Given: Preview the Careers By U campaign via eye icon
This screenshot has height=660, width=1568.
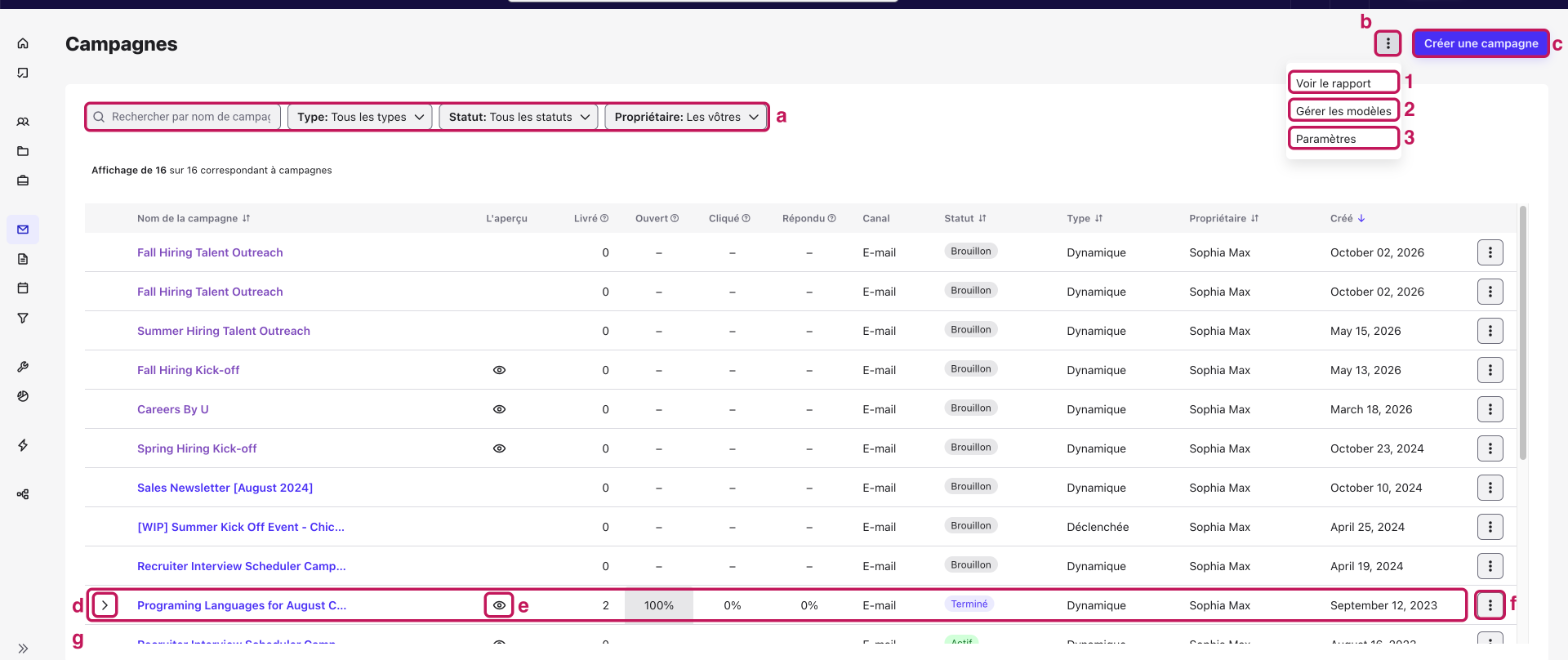Looking at the screenshot, I should pyautogui.click(x=499, y=409).
